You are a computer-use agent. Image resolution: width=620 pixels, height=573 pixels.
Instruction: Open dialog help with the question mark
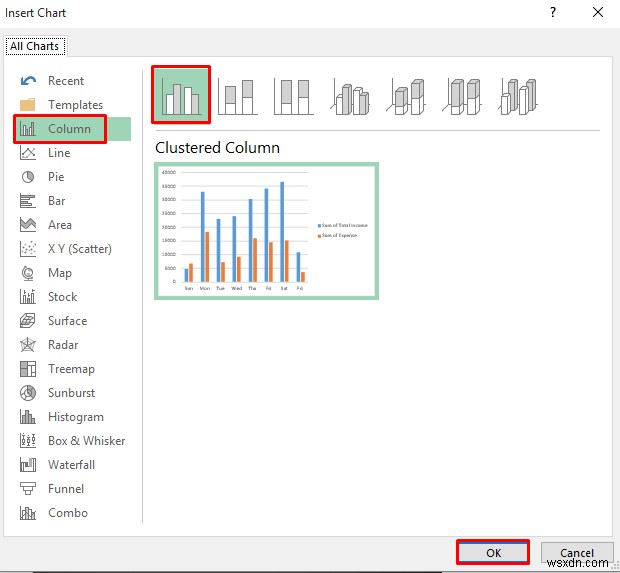point(553,13)
